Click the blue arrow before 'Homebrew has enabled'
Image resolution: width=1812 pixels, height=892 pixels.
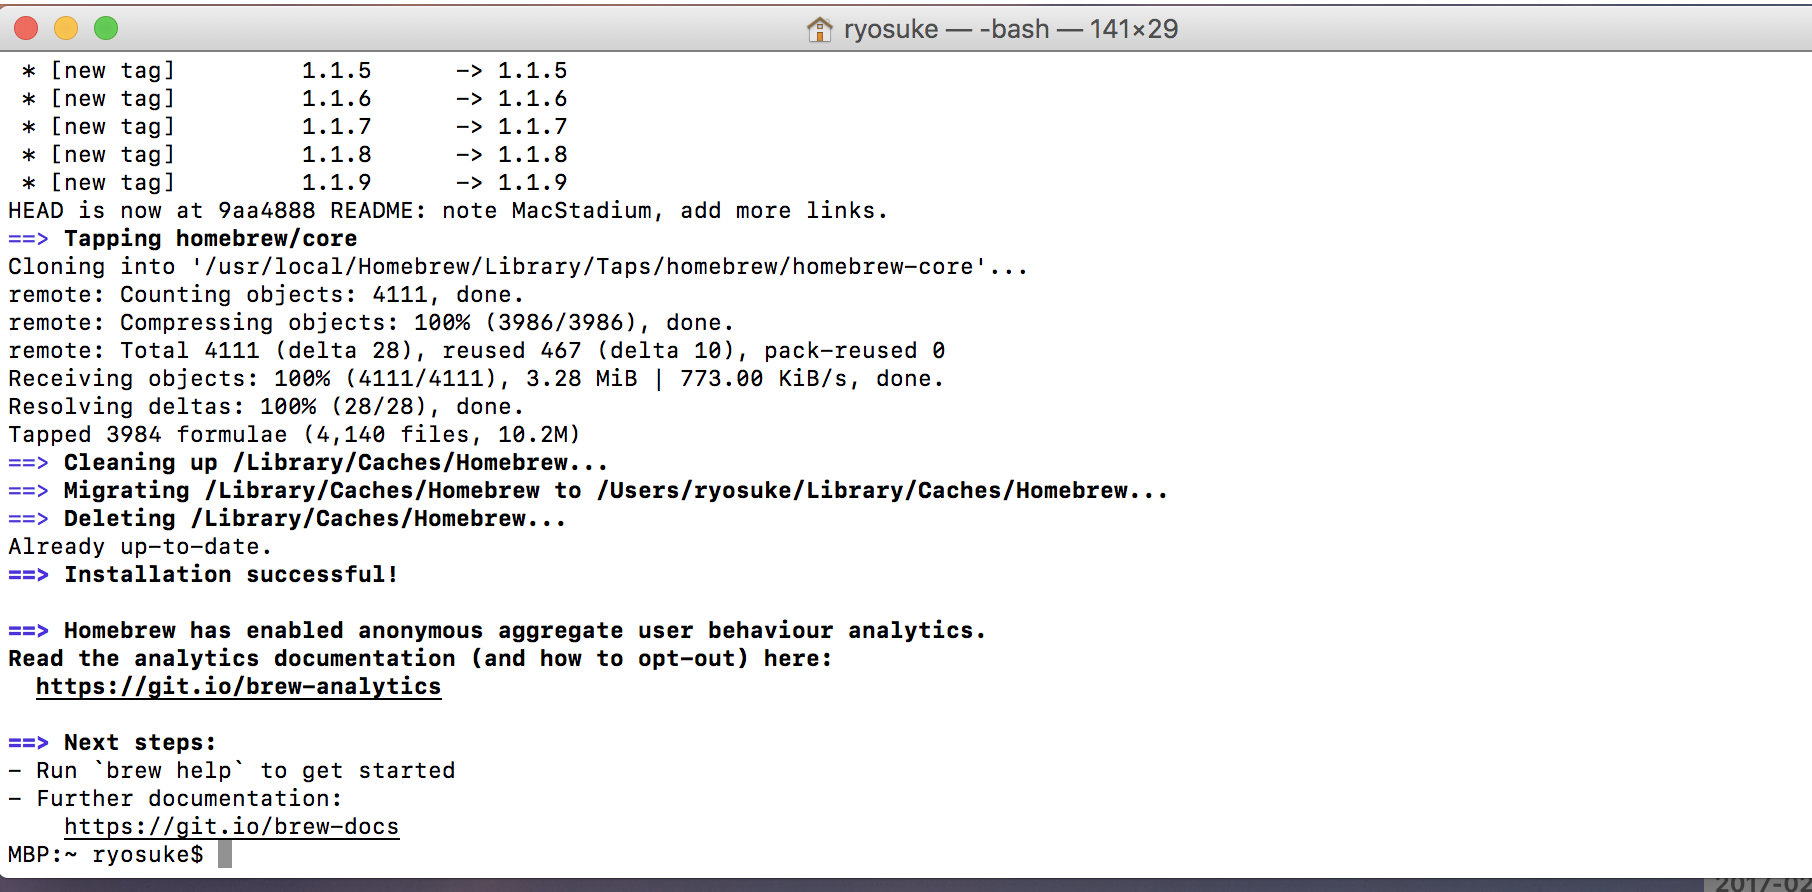point(28,631)
